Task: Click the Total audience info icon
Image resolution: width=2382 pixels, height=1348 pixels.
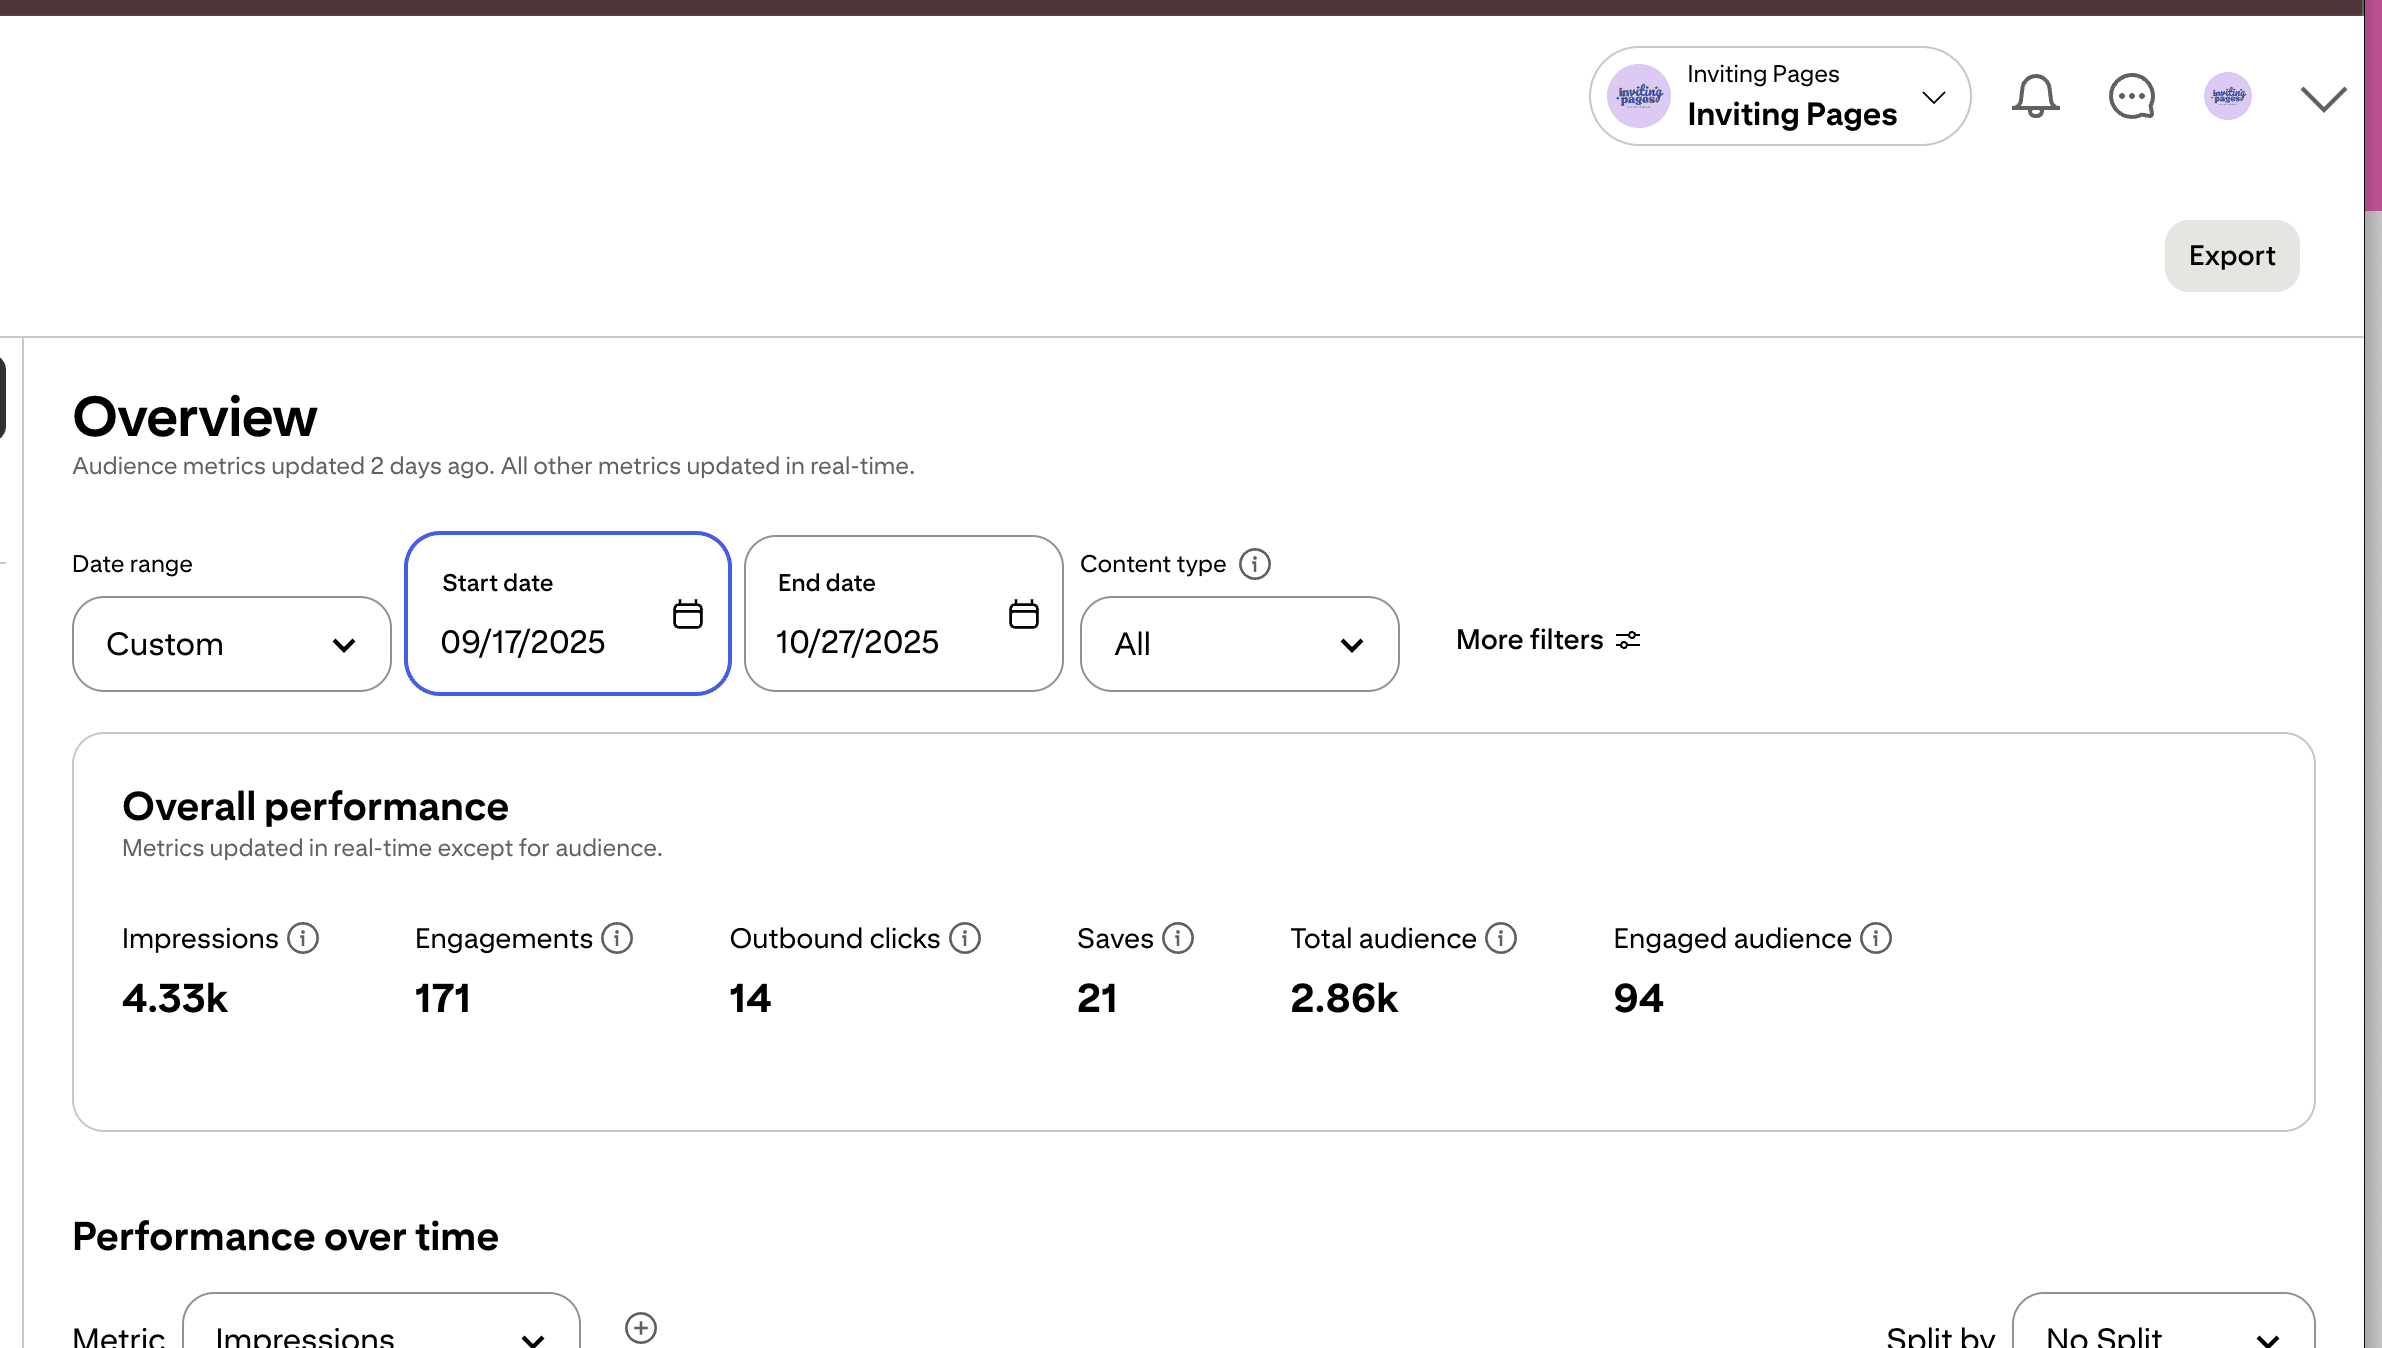Action: [x=1501, y=938]
